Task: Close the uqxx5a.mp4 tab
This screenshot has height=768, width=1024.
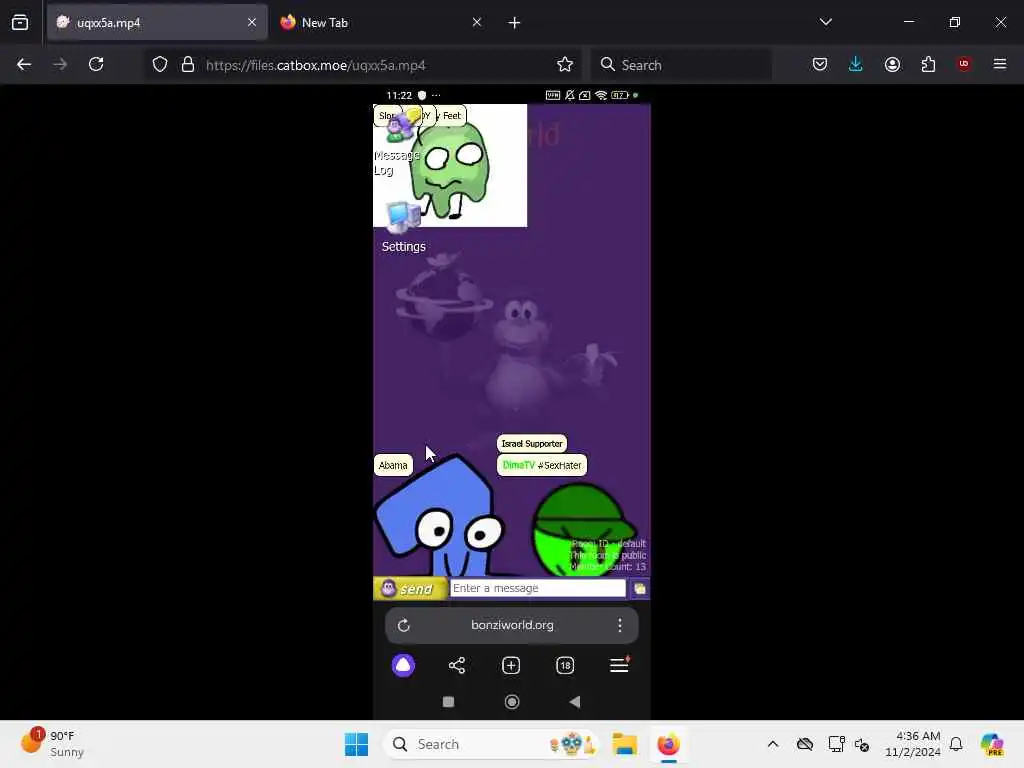Action: pyautogui.click(x=252, y=23)
